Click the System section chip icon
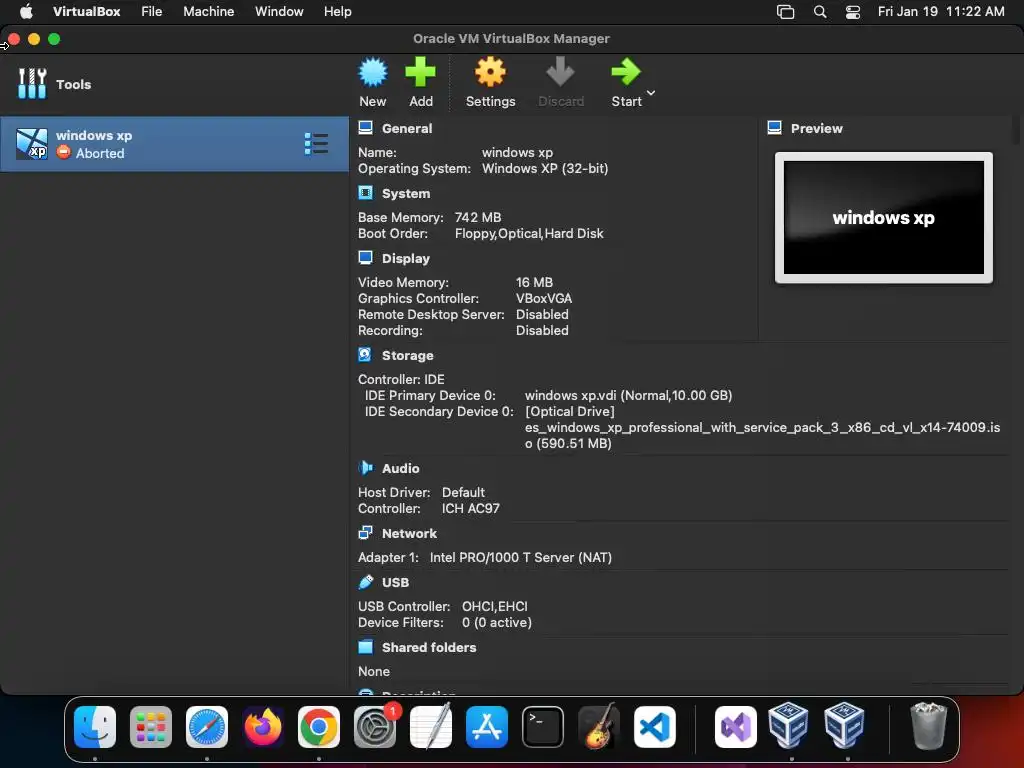Image resolution: width=1024 pixels, height=768 pixels. point(366,193)
